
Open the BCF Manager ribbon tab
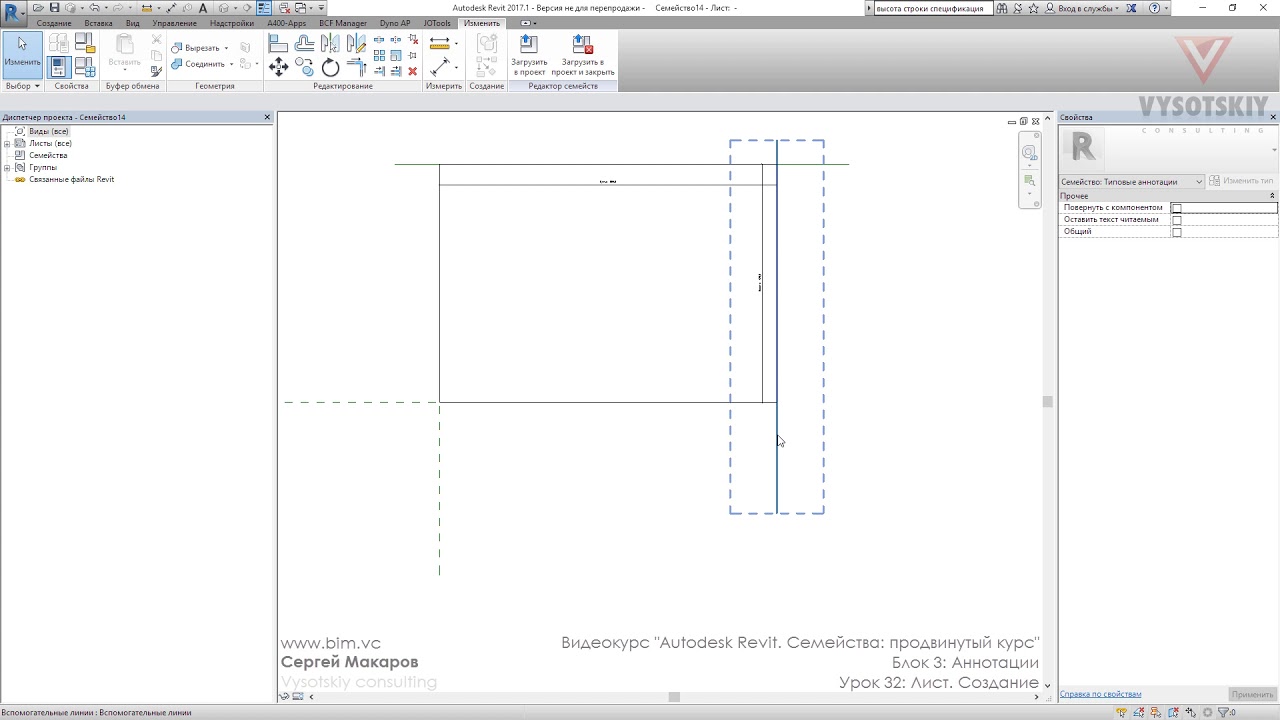[343, 23]
